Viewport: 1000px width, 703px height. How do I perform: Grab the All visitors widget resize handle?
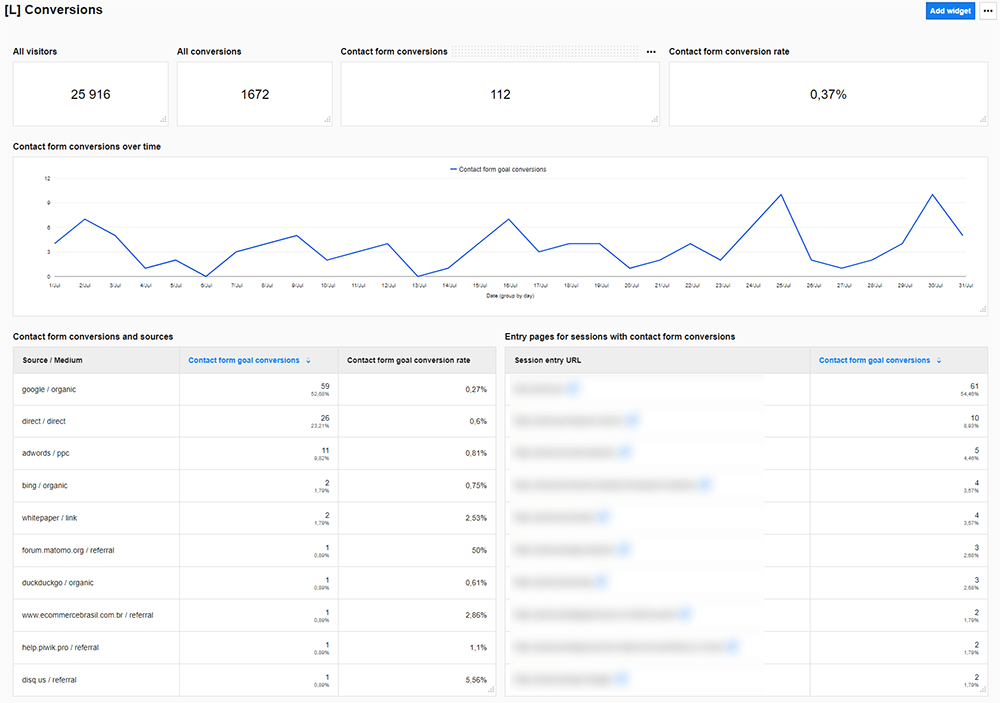(163, 120)
